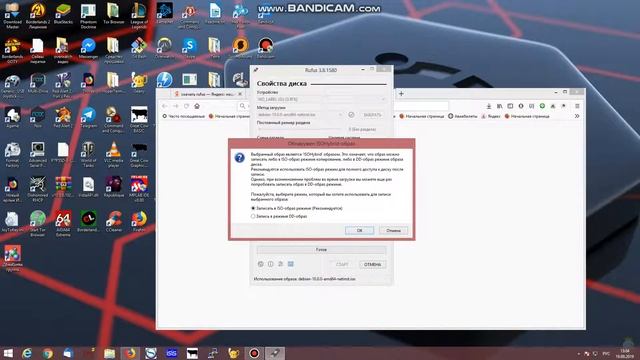Open the World of Tanks shortcut
Viewport: 640px width, 360px height.
[88, 154]
